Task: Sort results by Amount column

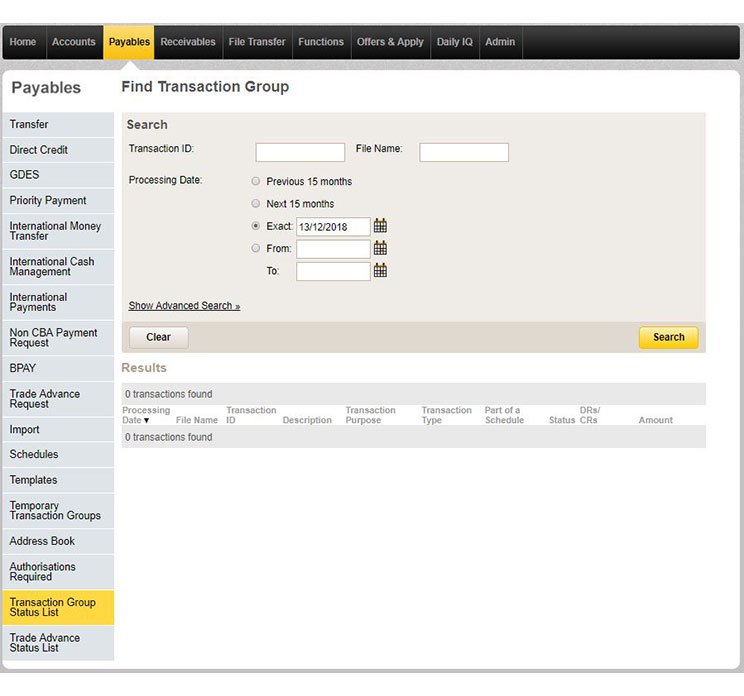Action: [655, 420]
